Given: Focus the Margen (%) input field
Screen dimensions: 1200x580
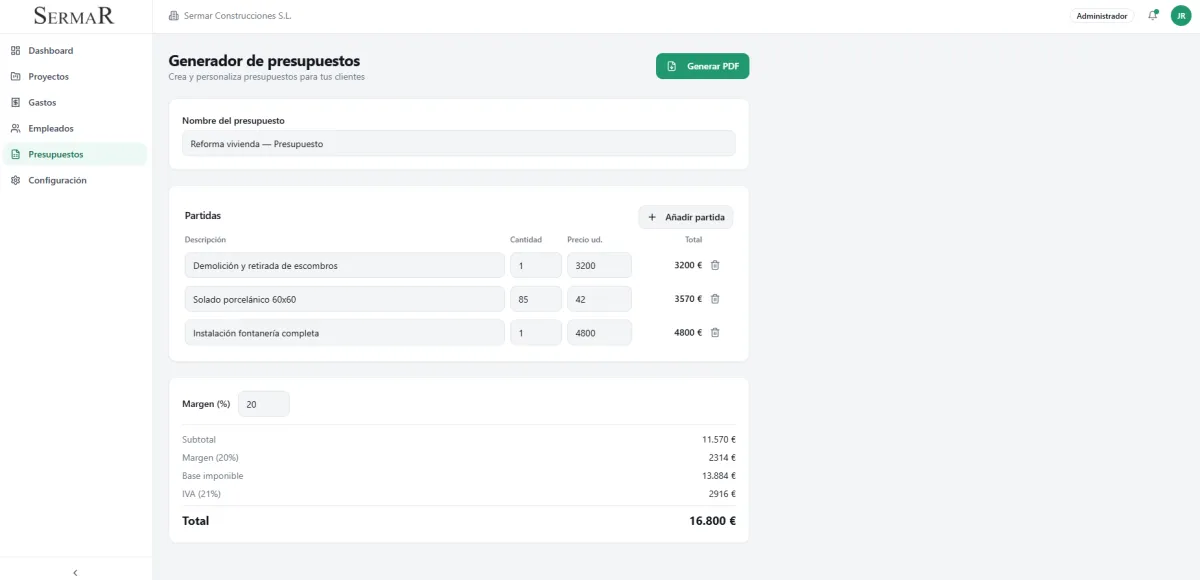Looking at the screenshot, I should click(264, 404).
